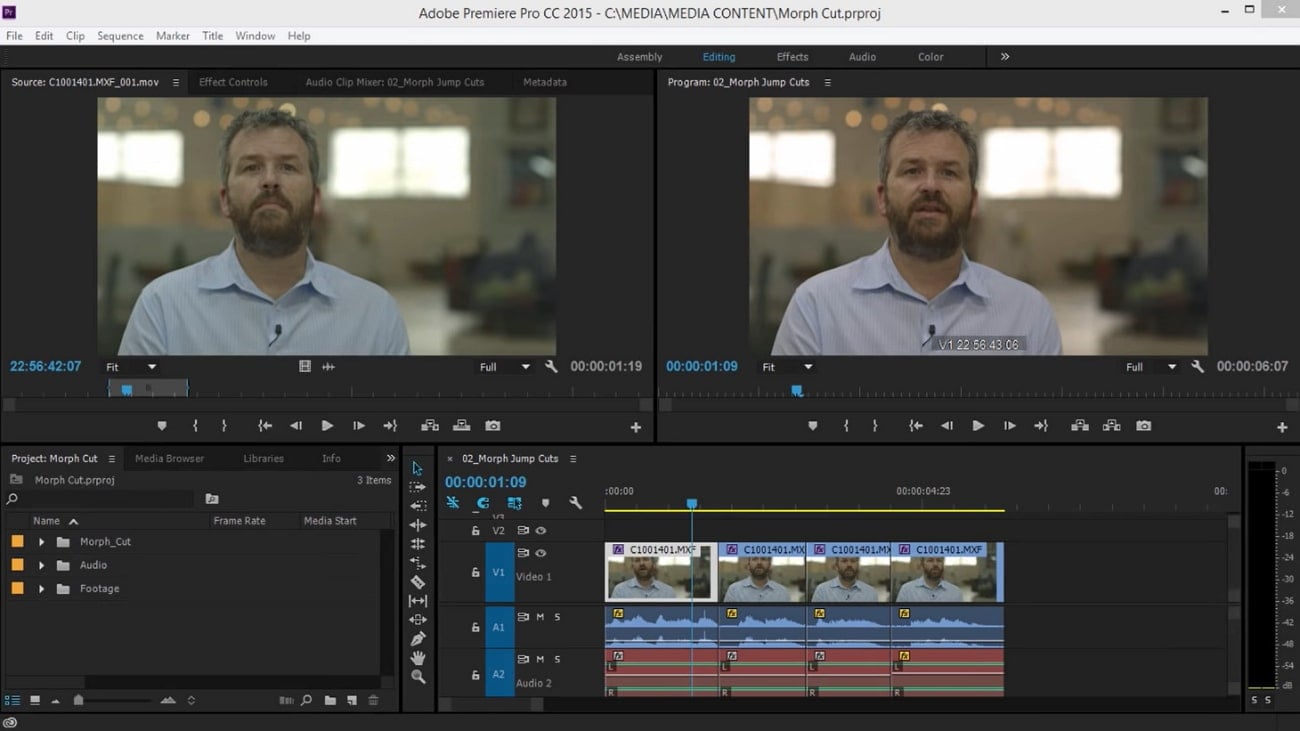The image size is (1300, 731).
Task: Switch to Media Browser tab
Action: click(x=169, y=458)
